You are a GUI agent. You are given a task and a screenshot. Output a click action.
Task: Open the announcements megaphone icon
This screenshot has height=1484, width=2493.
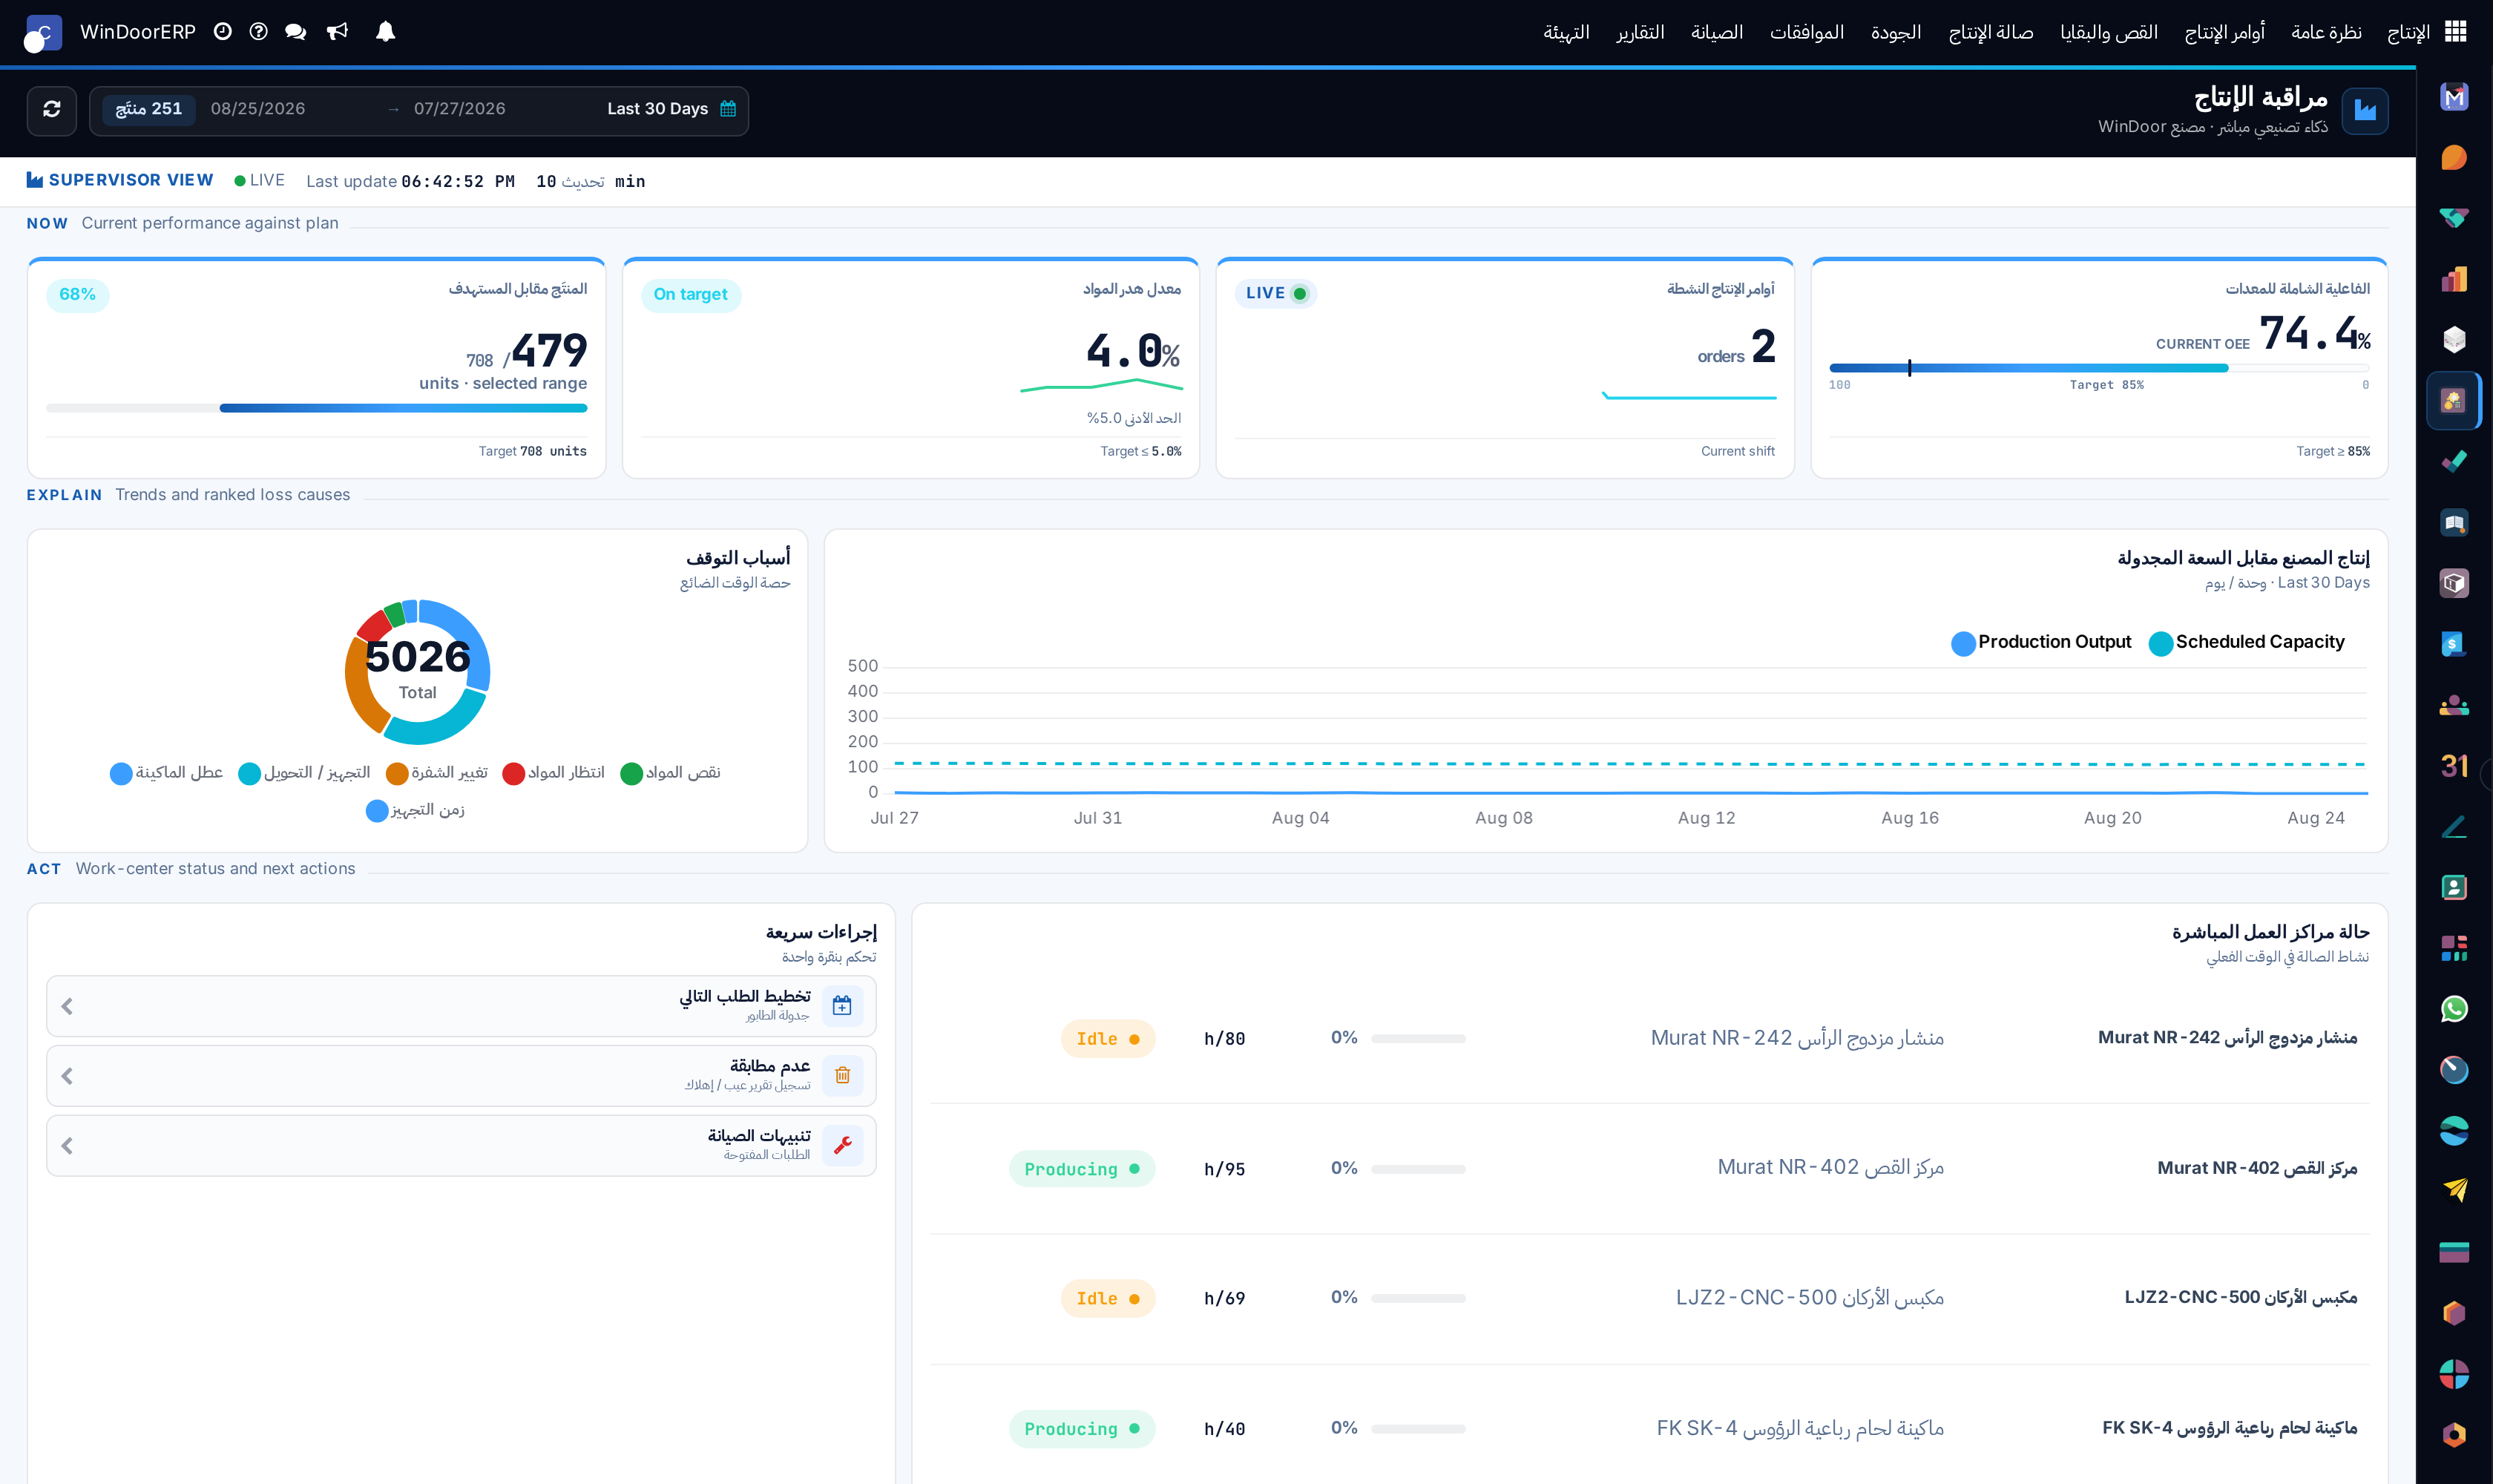point(338,32)
